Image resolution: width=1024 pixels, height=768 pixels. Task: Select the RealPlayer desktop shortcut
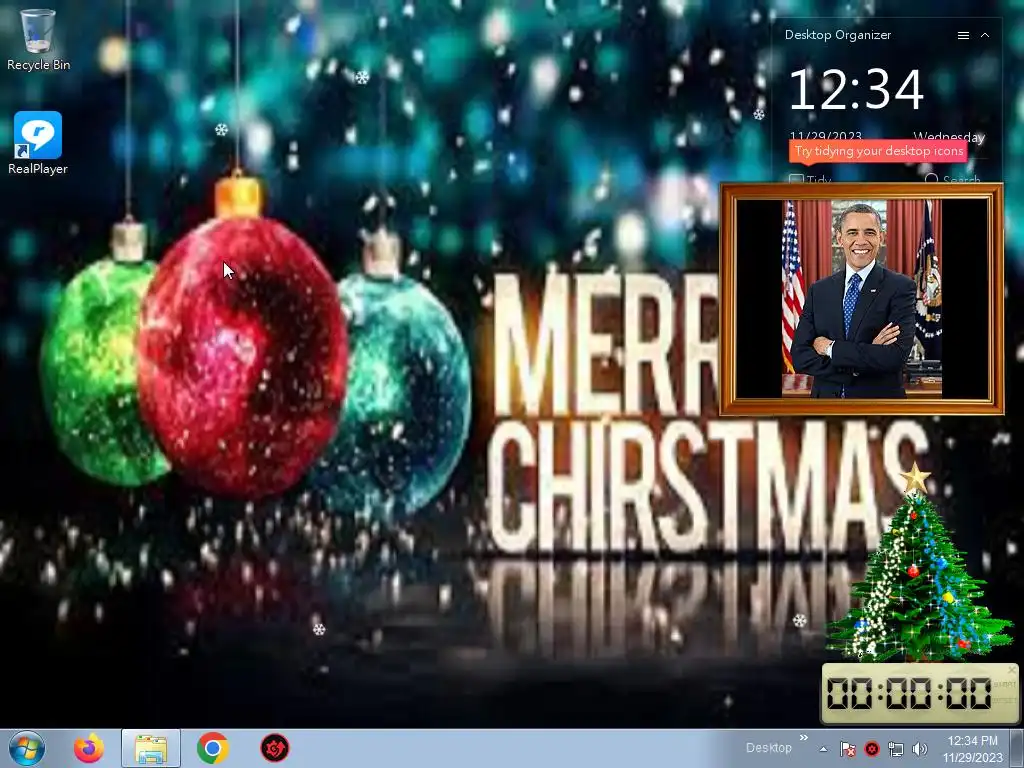coord(38,143)
